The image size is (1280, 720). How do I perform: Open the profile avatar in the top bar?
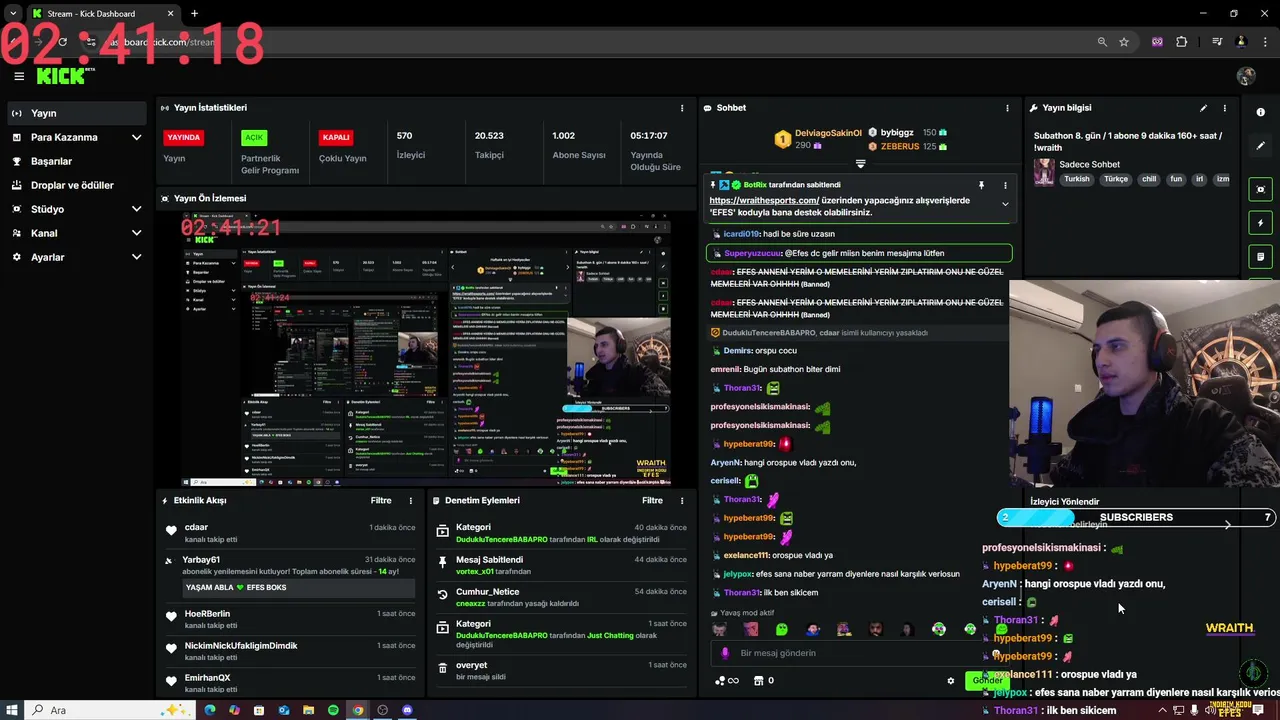point(1246,76)
